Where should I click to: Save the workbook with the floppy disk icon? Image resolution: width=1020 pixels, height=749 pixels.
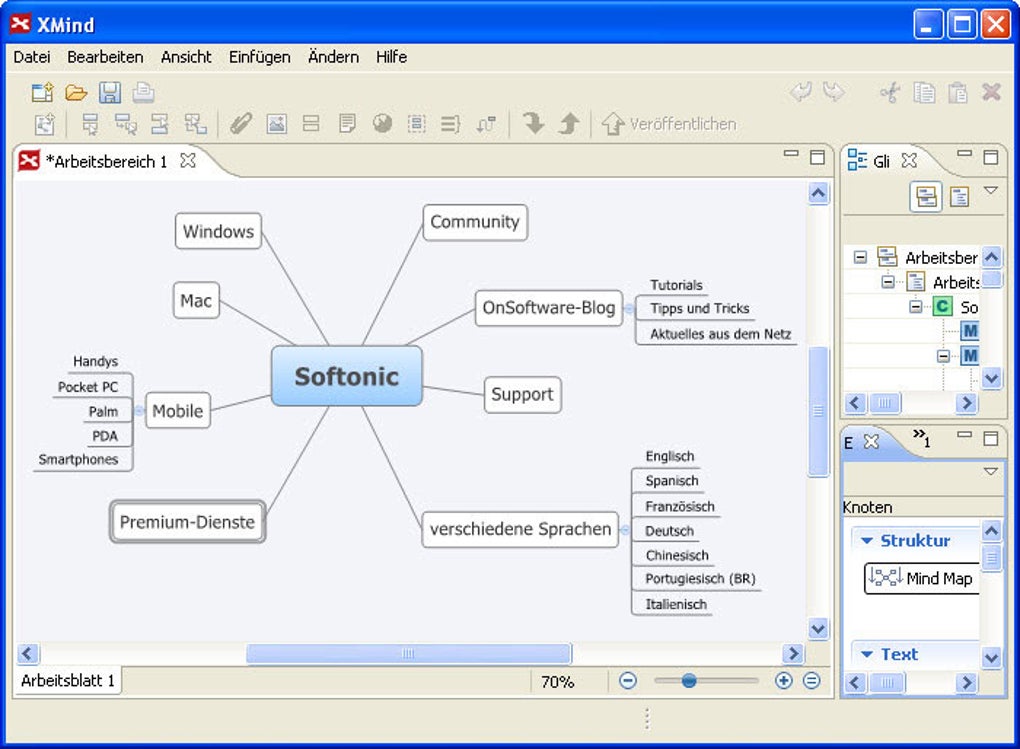click(x=110, y=92)
